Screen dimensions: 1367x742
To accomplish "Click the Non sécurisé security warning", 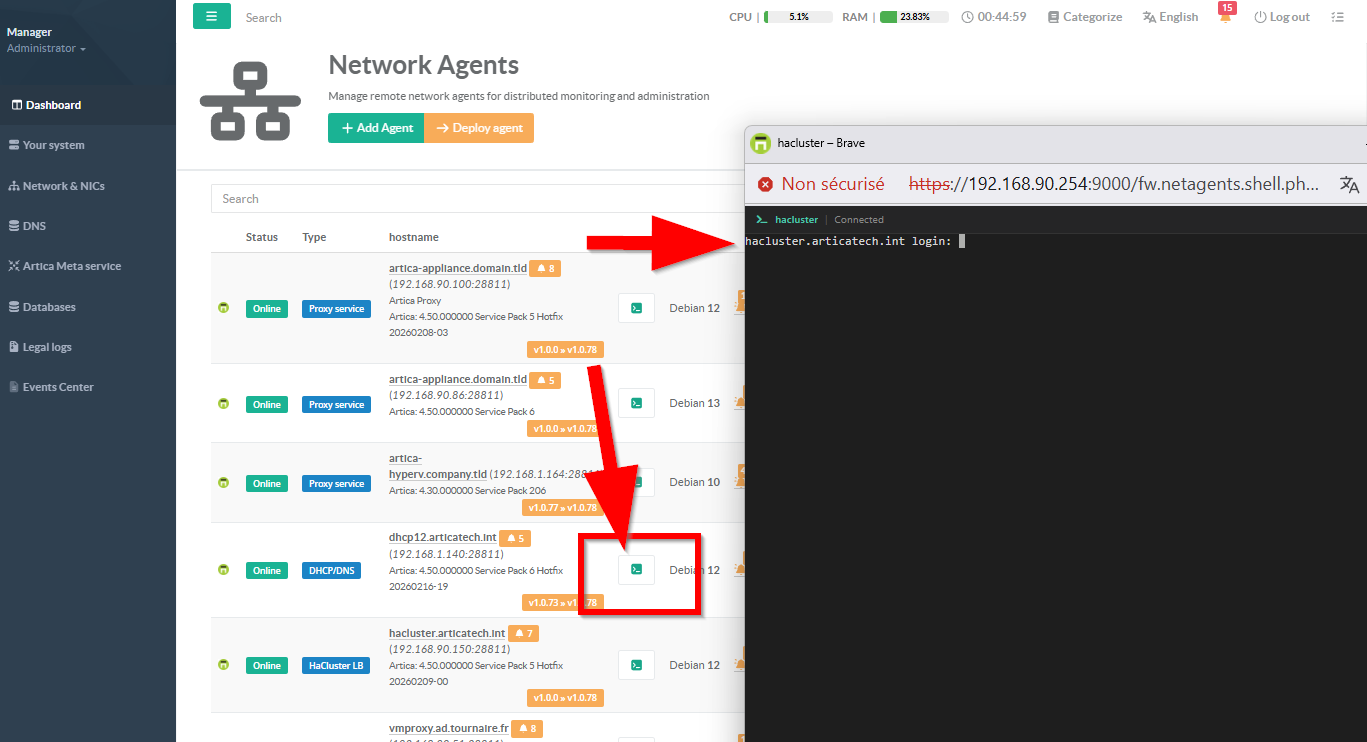I will [821, 184].
